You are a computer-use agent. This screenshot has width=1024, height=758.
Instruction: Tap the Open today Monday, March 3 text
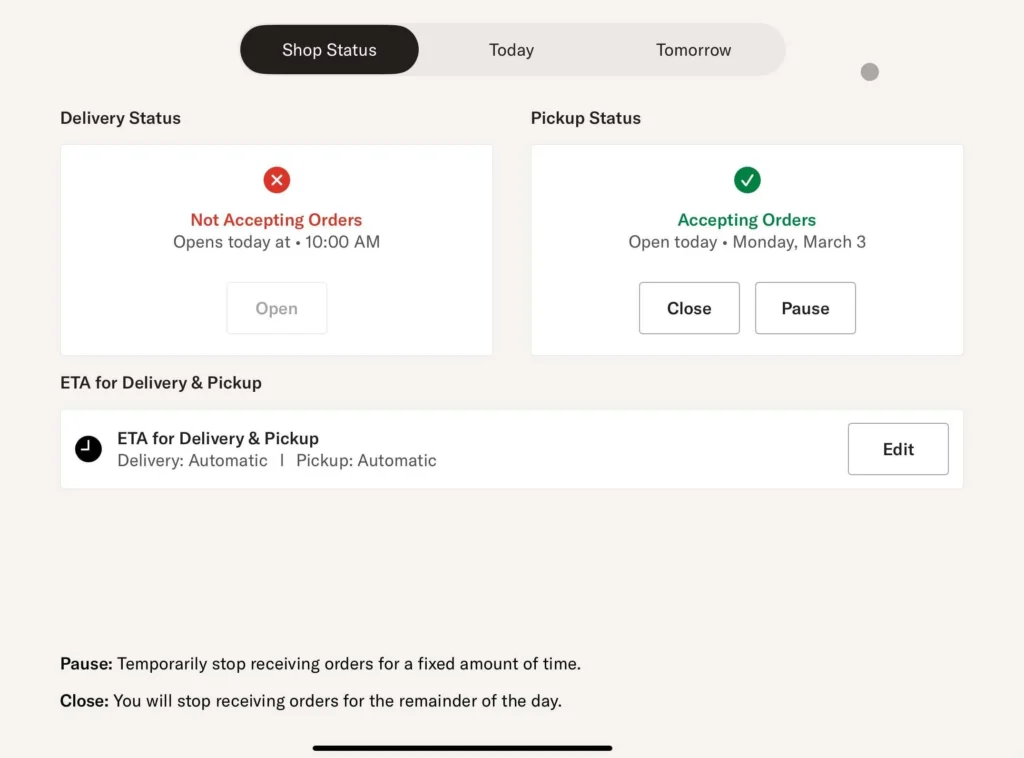tap(747, 242)
